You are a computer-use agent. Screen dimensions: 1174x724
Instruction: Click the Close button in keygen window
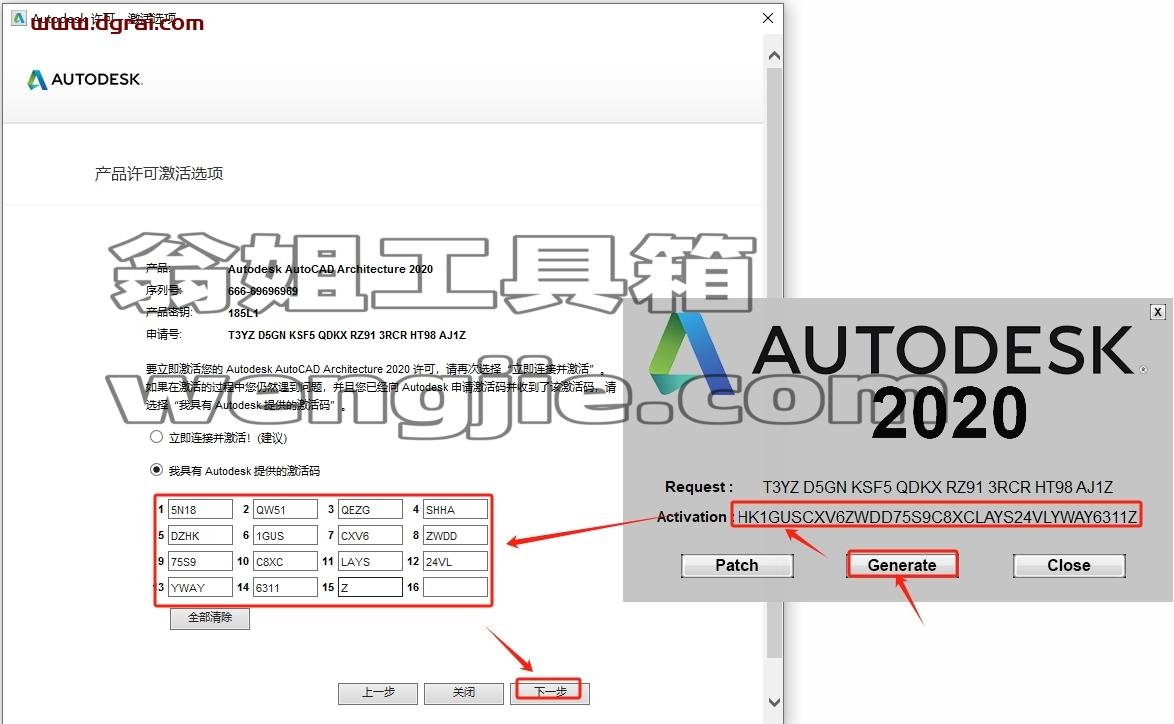(x=1069, y=565)
